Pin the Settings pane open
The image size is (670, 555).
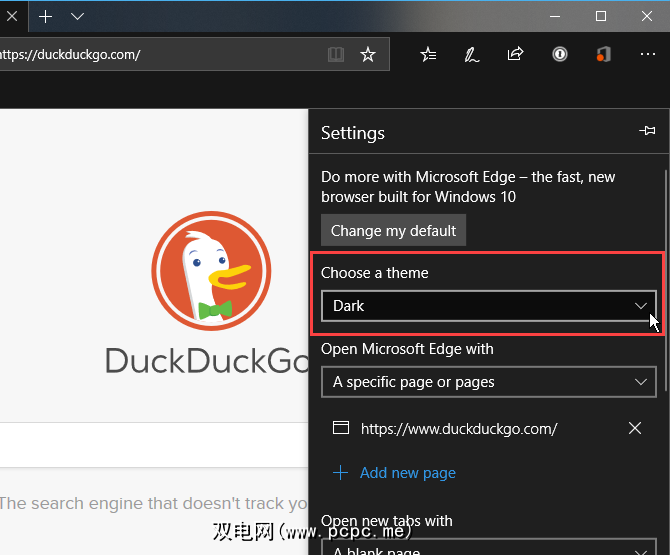click(x=647, y=131)
